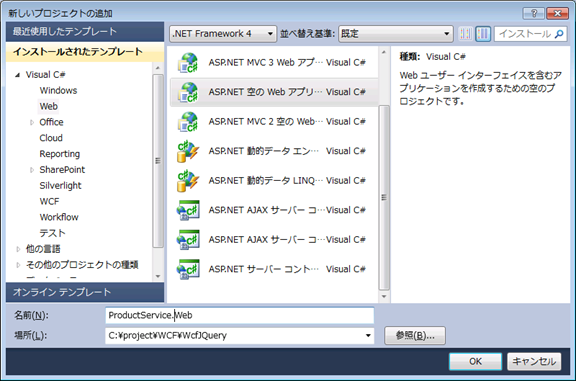Expand the その他のプロジェクトの種類 node
Screen dimensions: 576x381
point(18,265)
